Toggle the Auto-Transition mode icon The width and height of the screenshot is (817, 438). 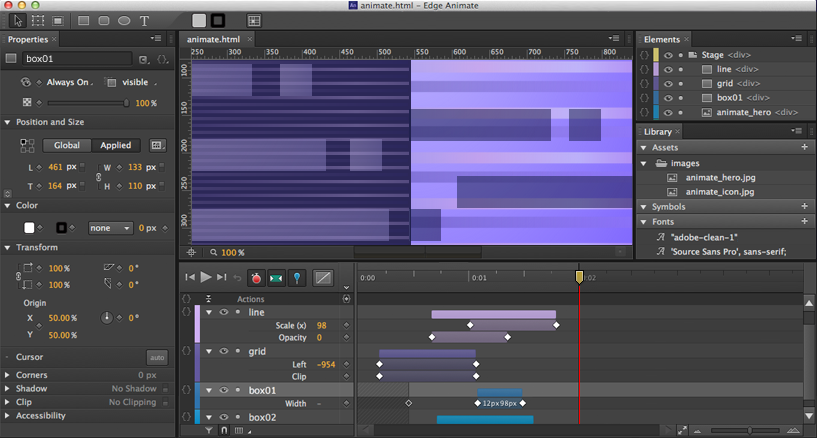pos(276,277)
